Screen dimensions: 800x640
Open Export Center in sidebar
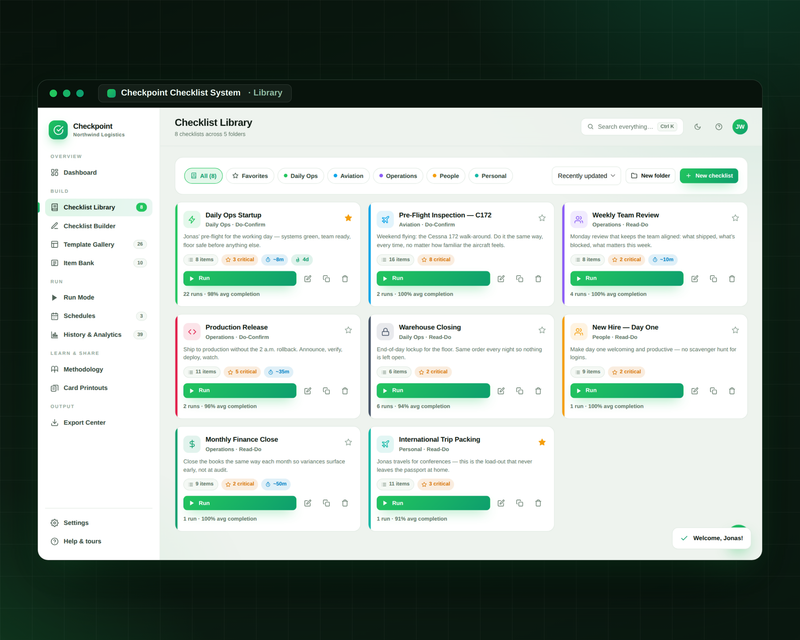[x=98, y=423]
